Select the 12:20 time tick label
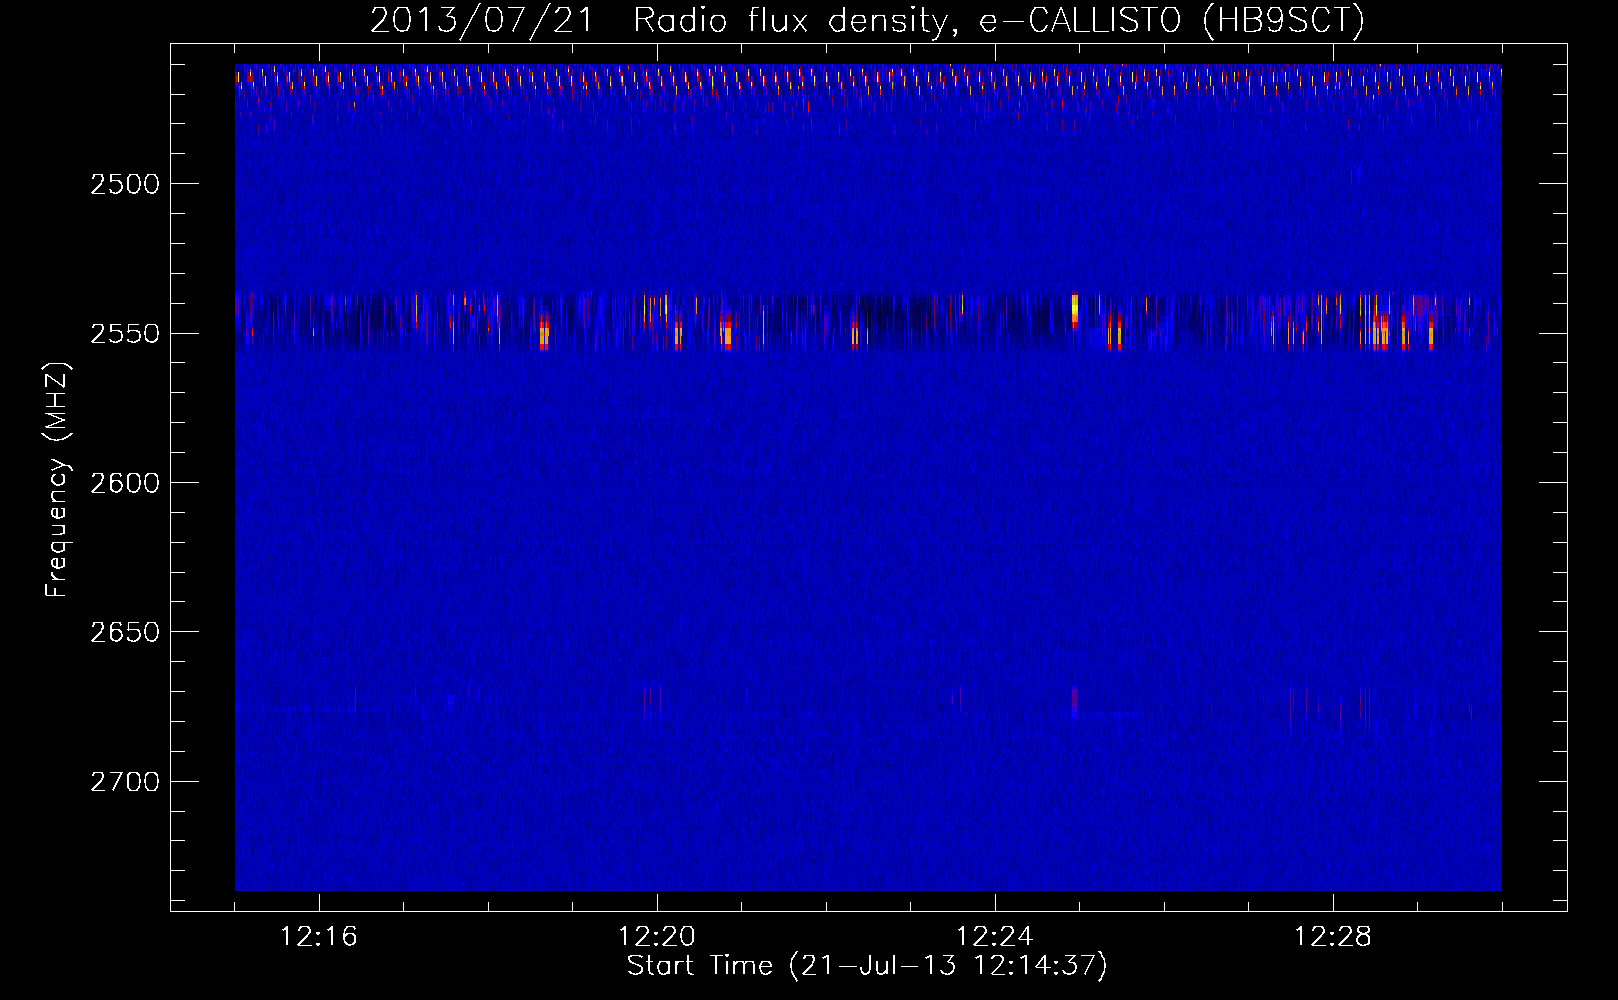 657,937
